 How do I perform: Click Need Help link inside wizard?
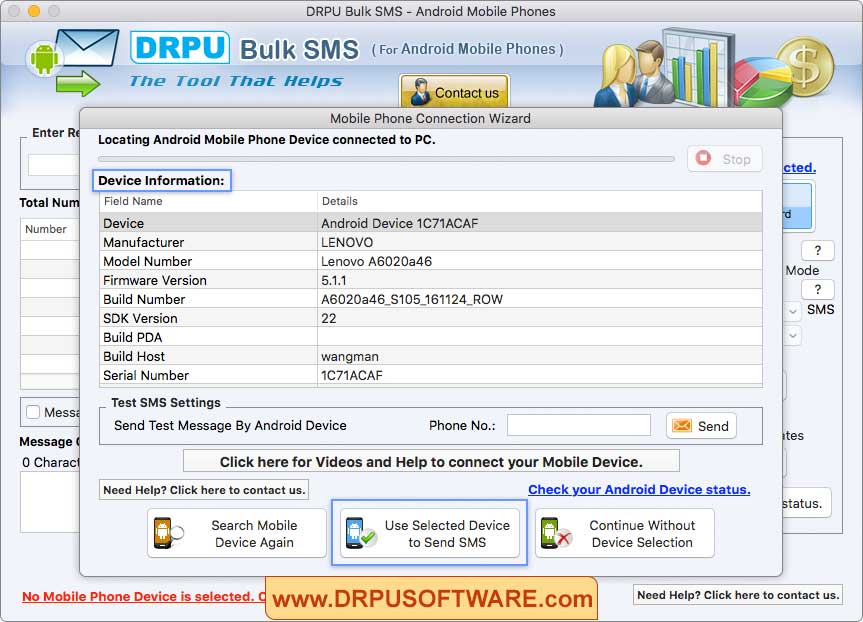point(204,490)
